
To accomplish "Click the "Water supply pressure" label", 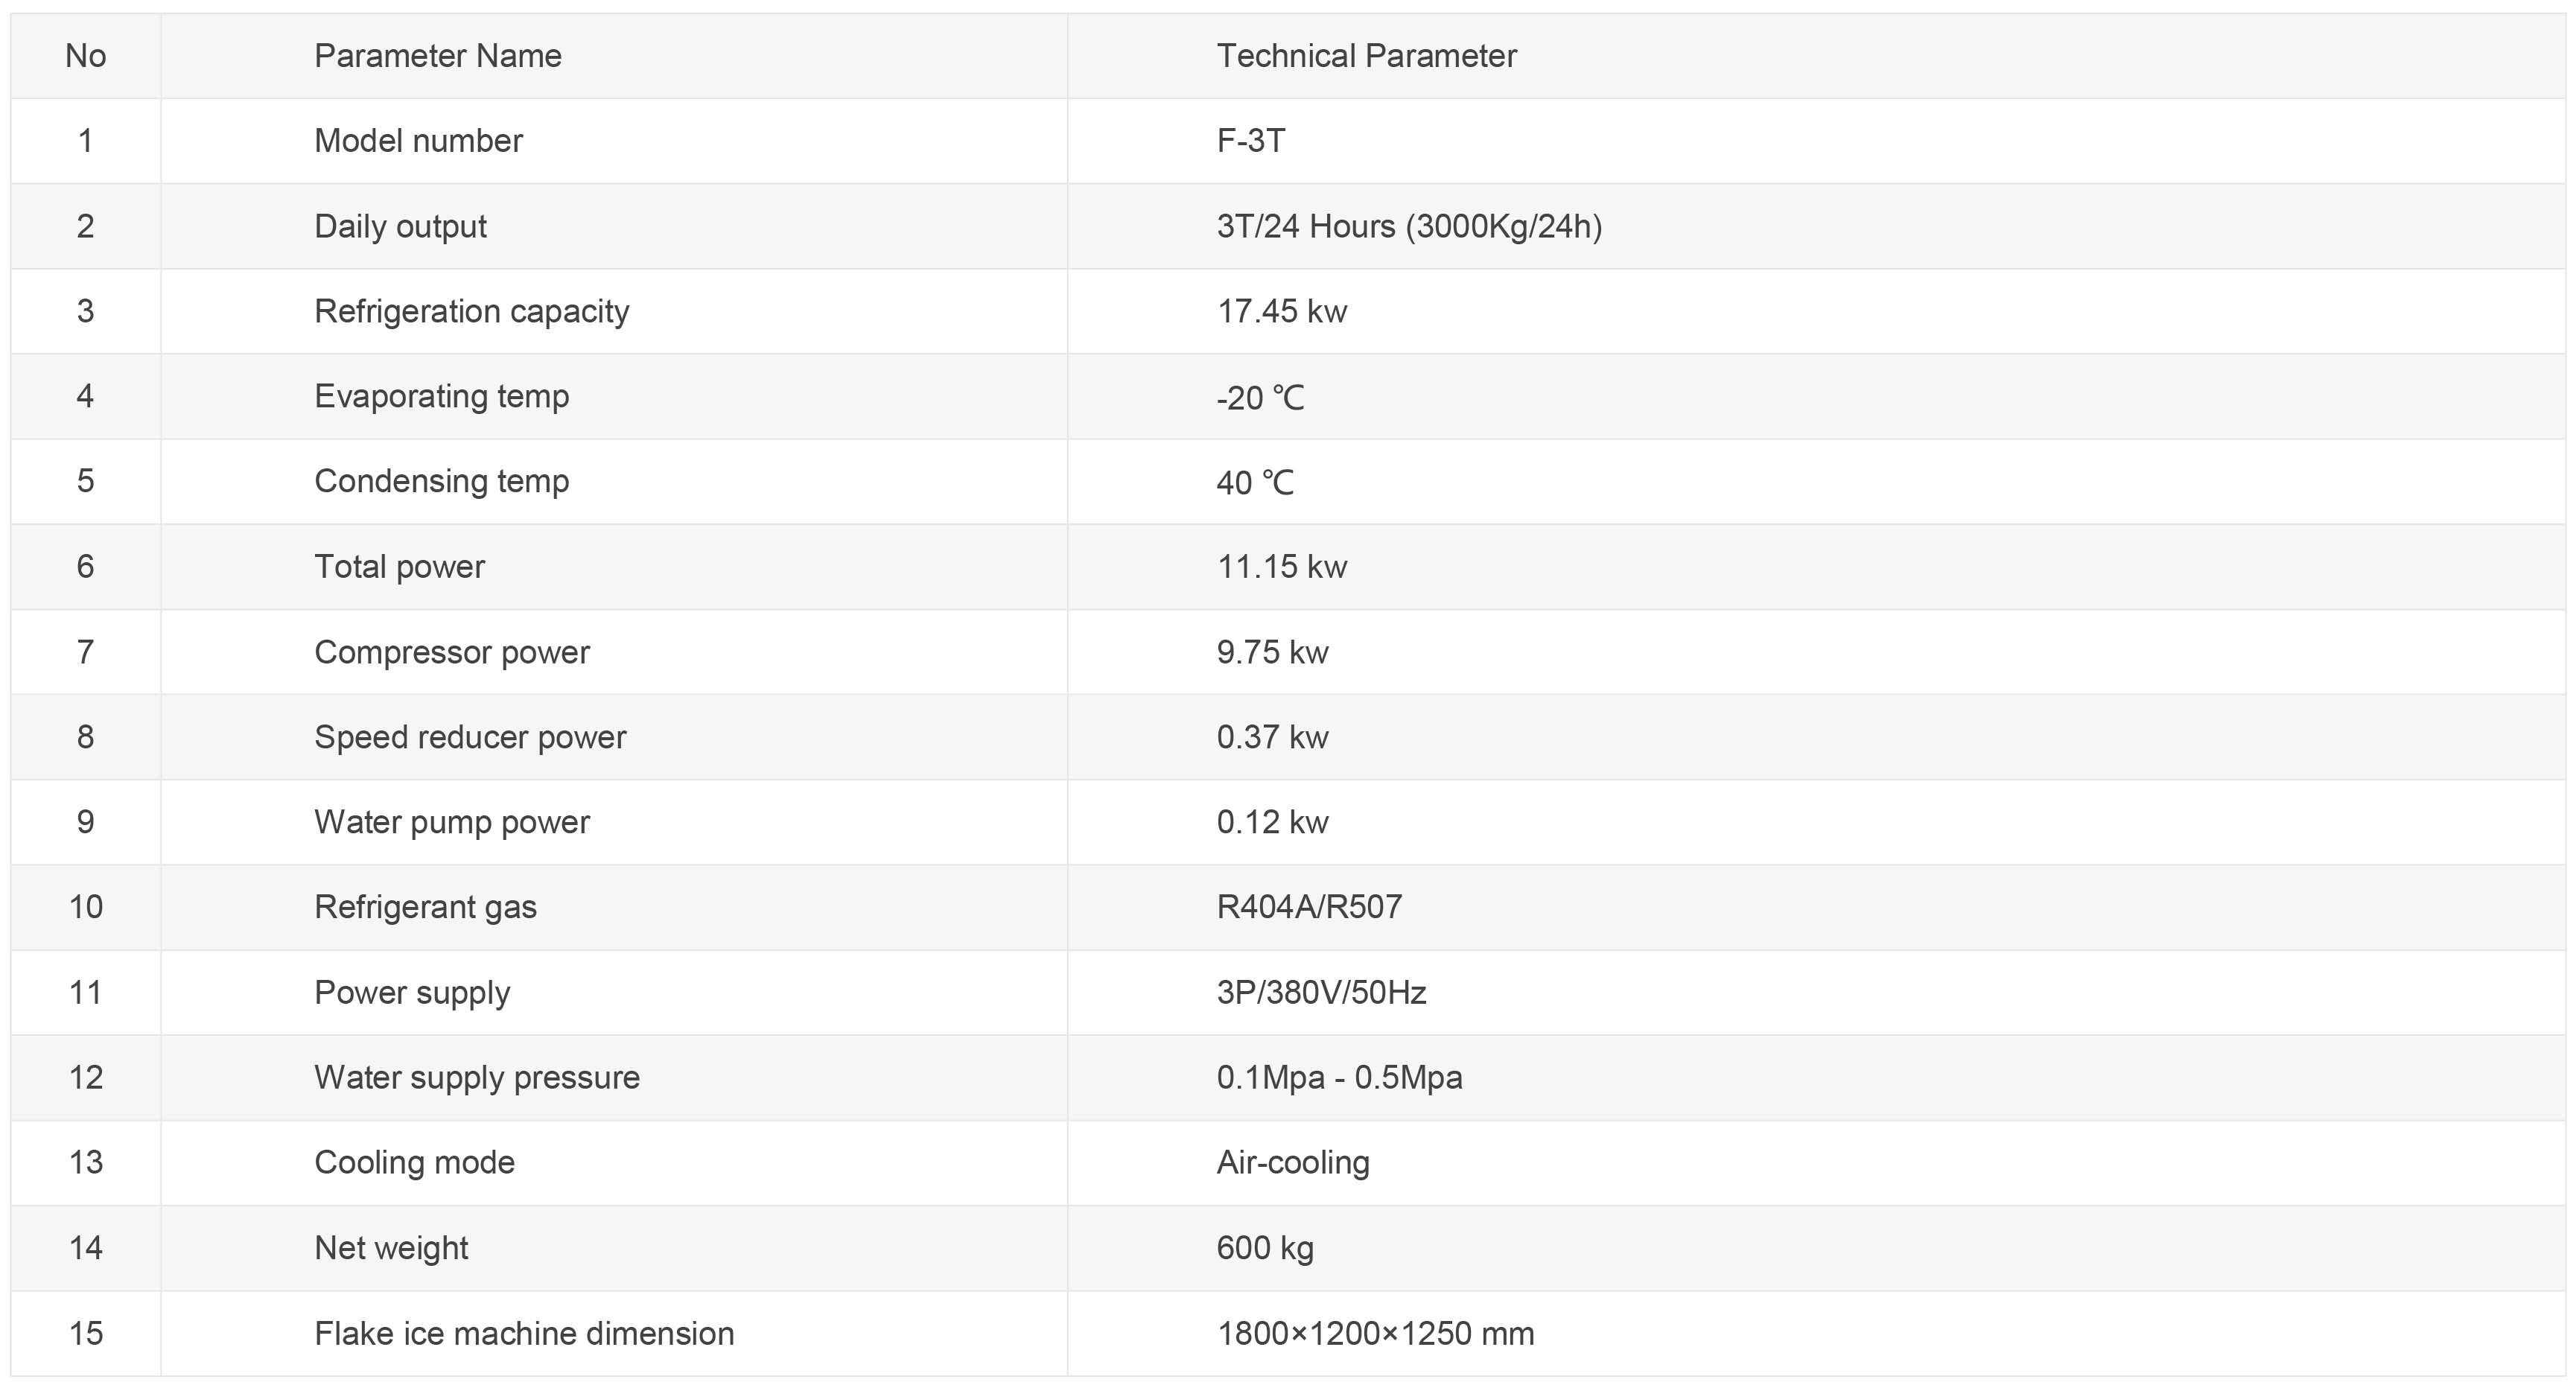I will 477,1077.
